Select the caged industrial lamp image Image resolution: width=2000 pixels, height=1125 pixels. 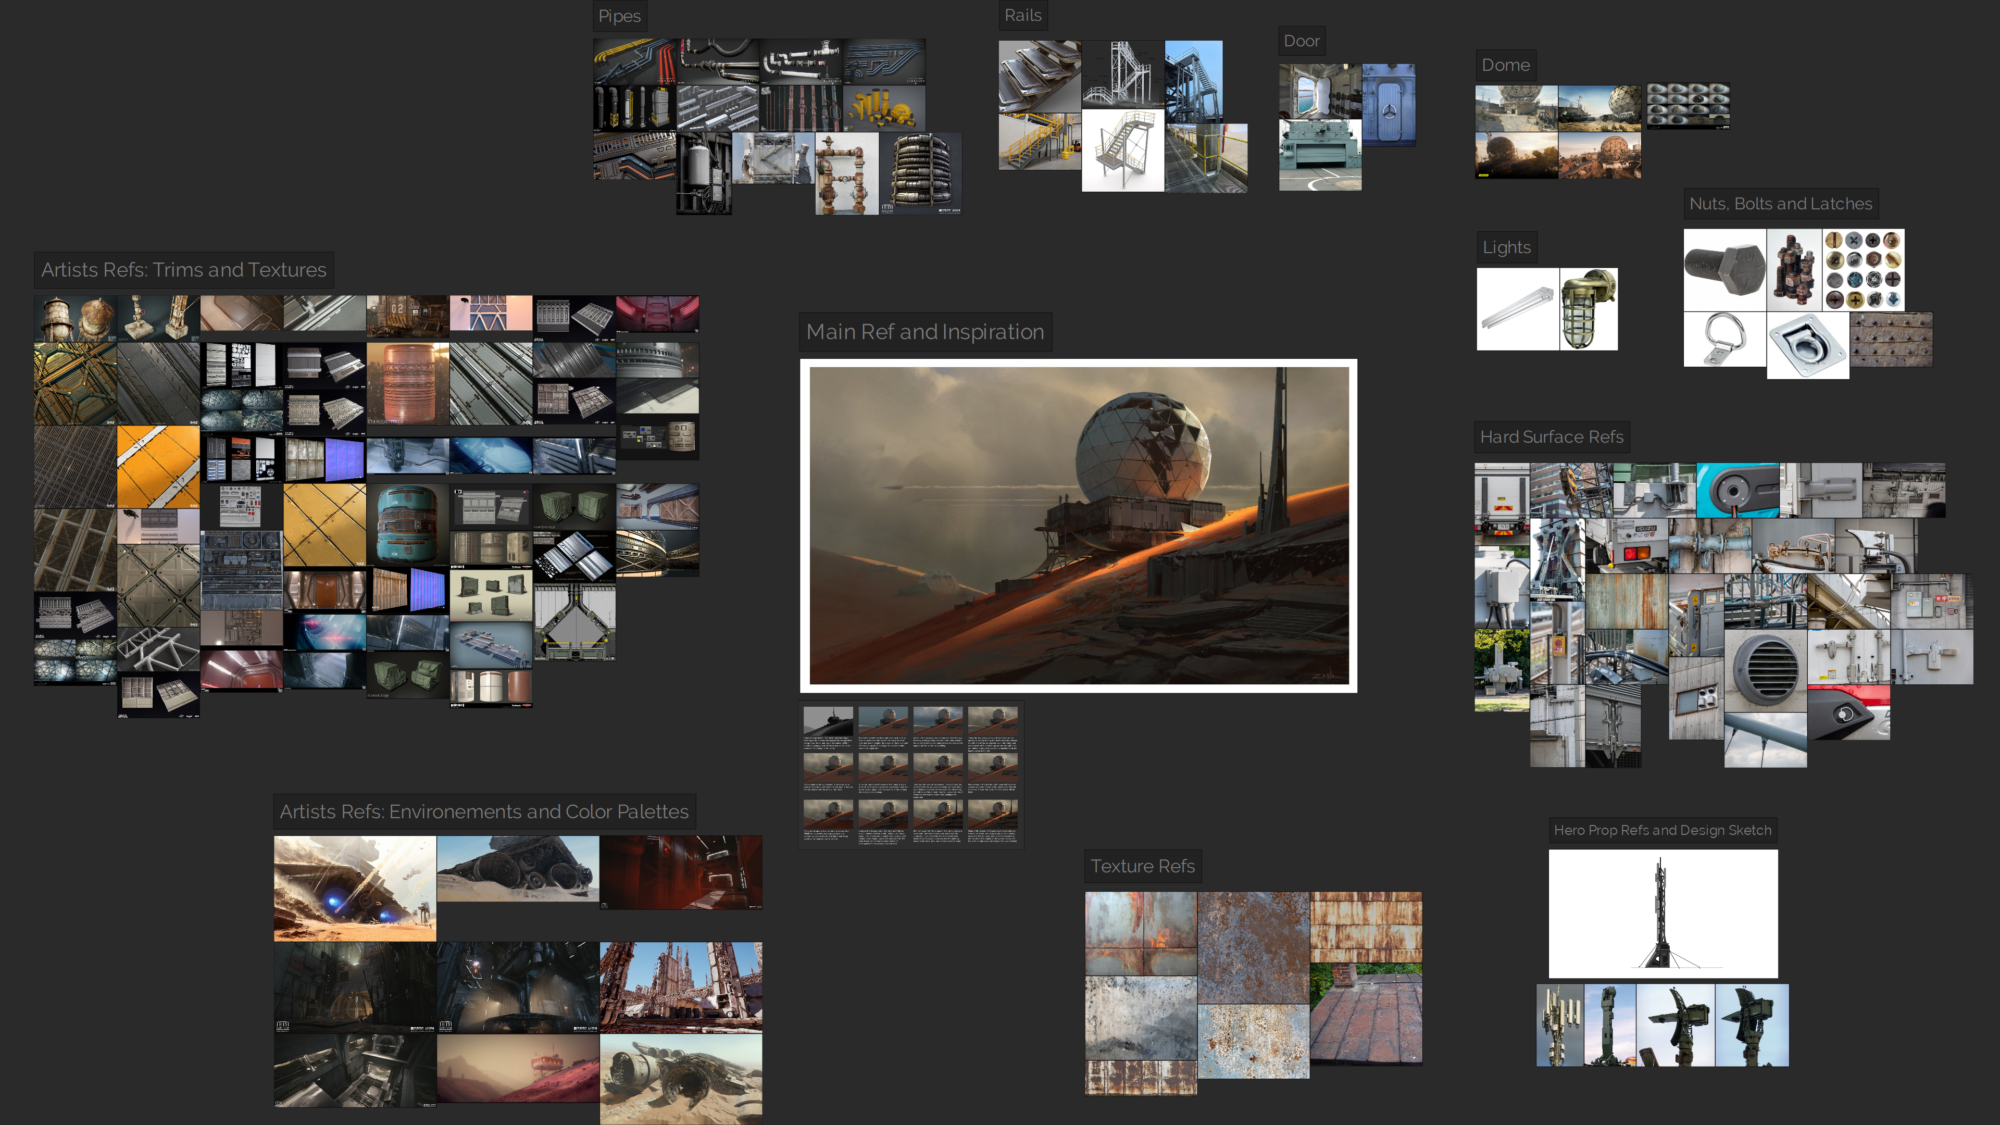1588,309
